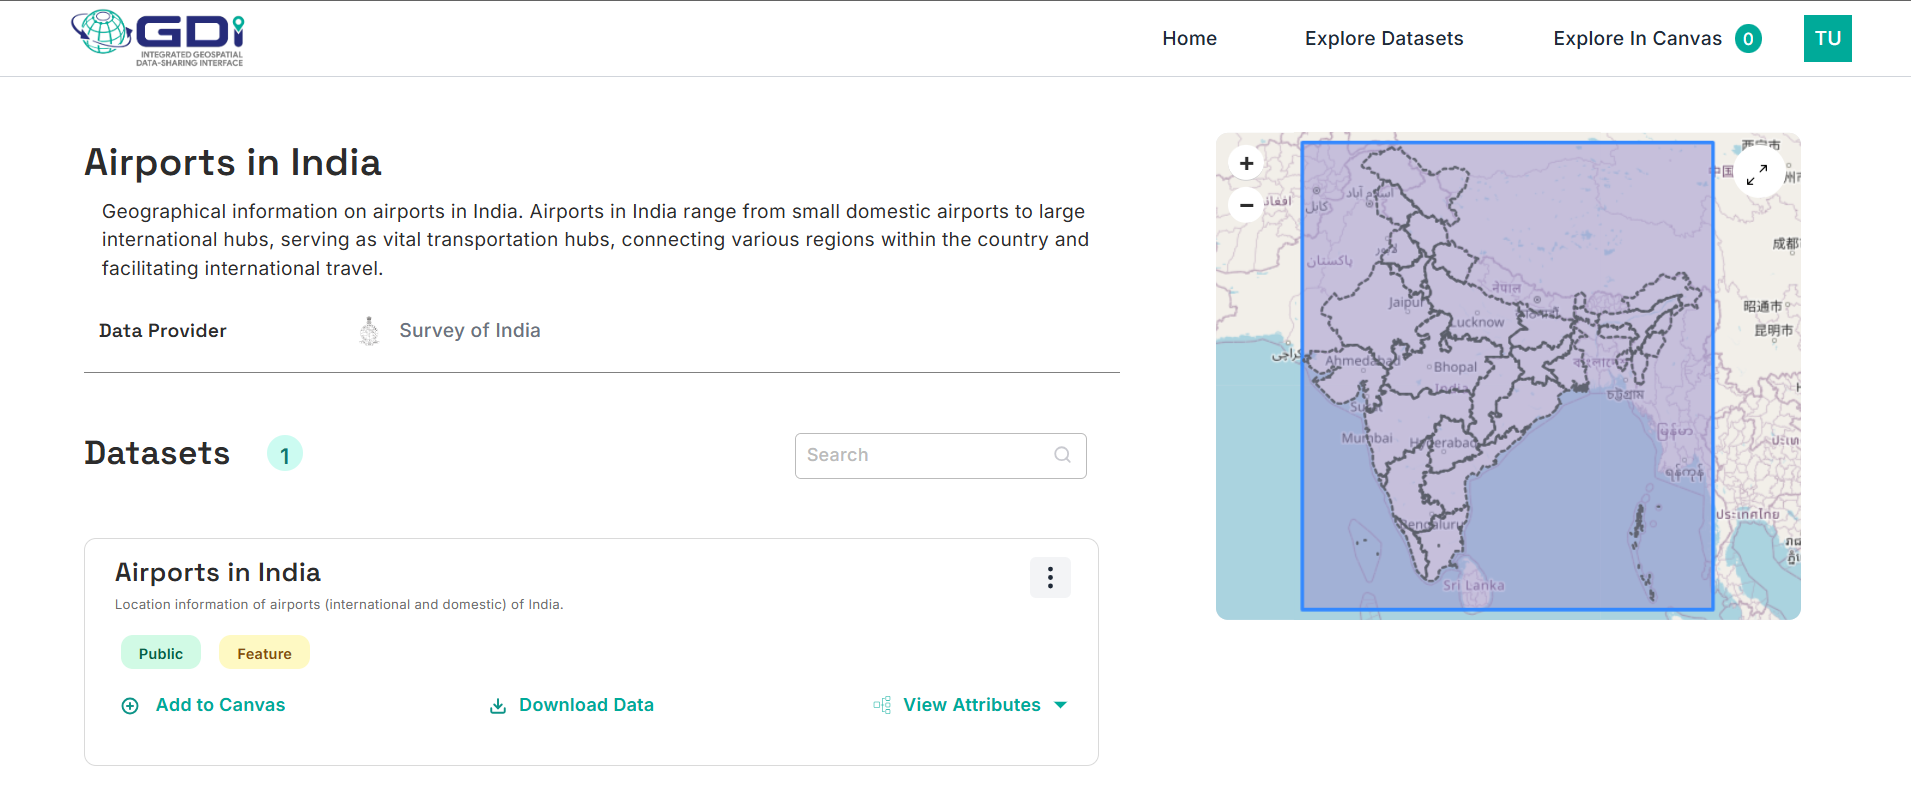1911x802 pixels.
Task: Click the GDI logo
Action: point(158,38)
